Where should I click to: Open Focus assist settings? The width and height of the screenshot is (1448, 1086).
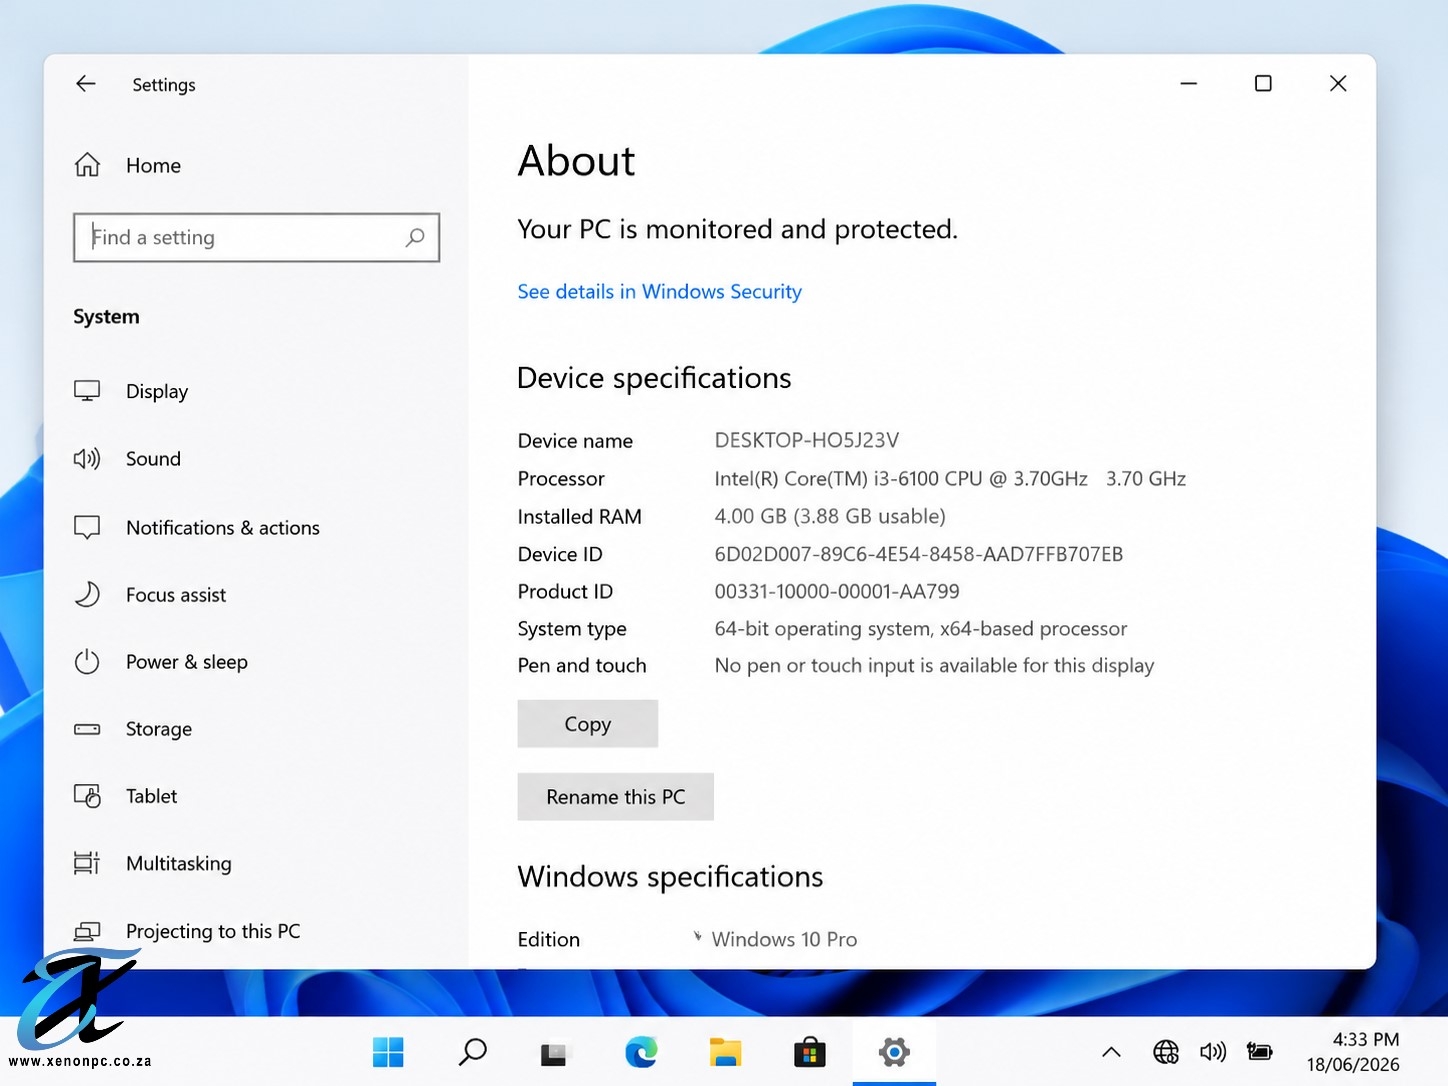click(x=150, y=595)
